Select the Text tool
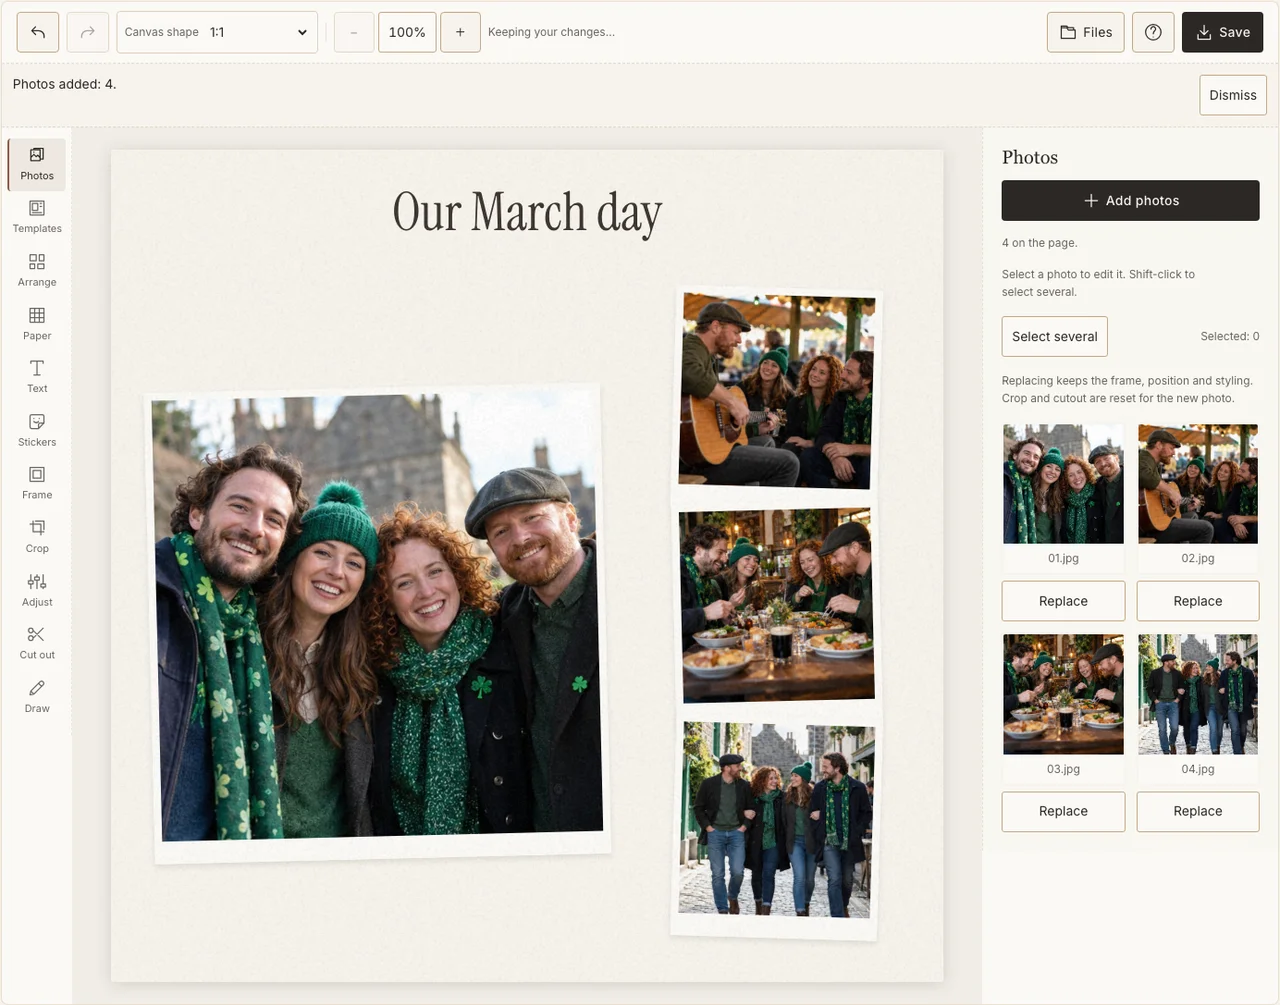The height and width of the screenshot is (1005, 1280). point(37,377)
